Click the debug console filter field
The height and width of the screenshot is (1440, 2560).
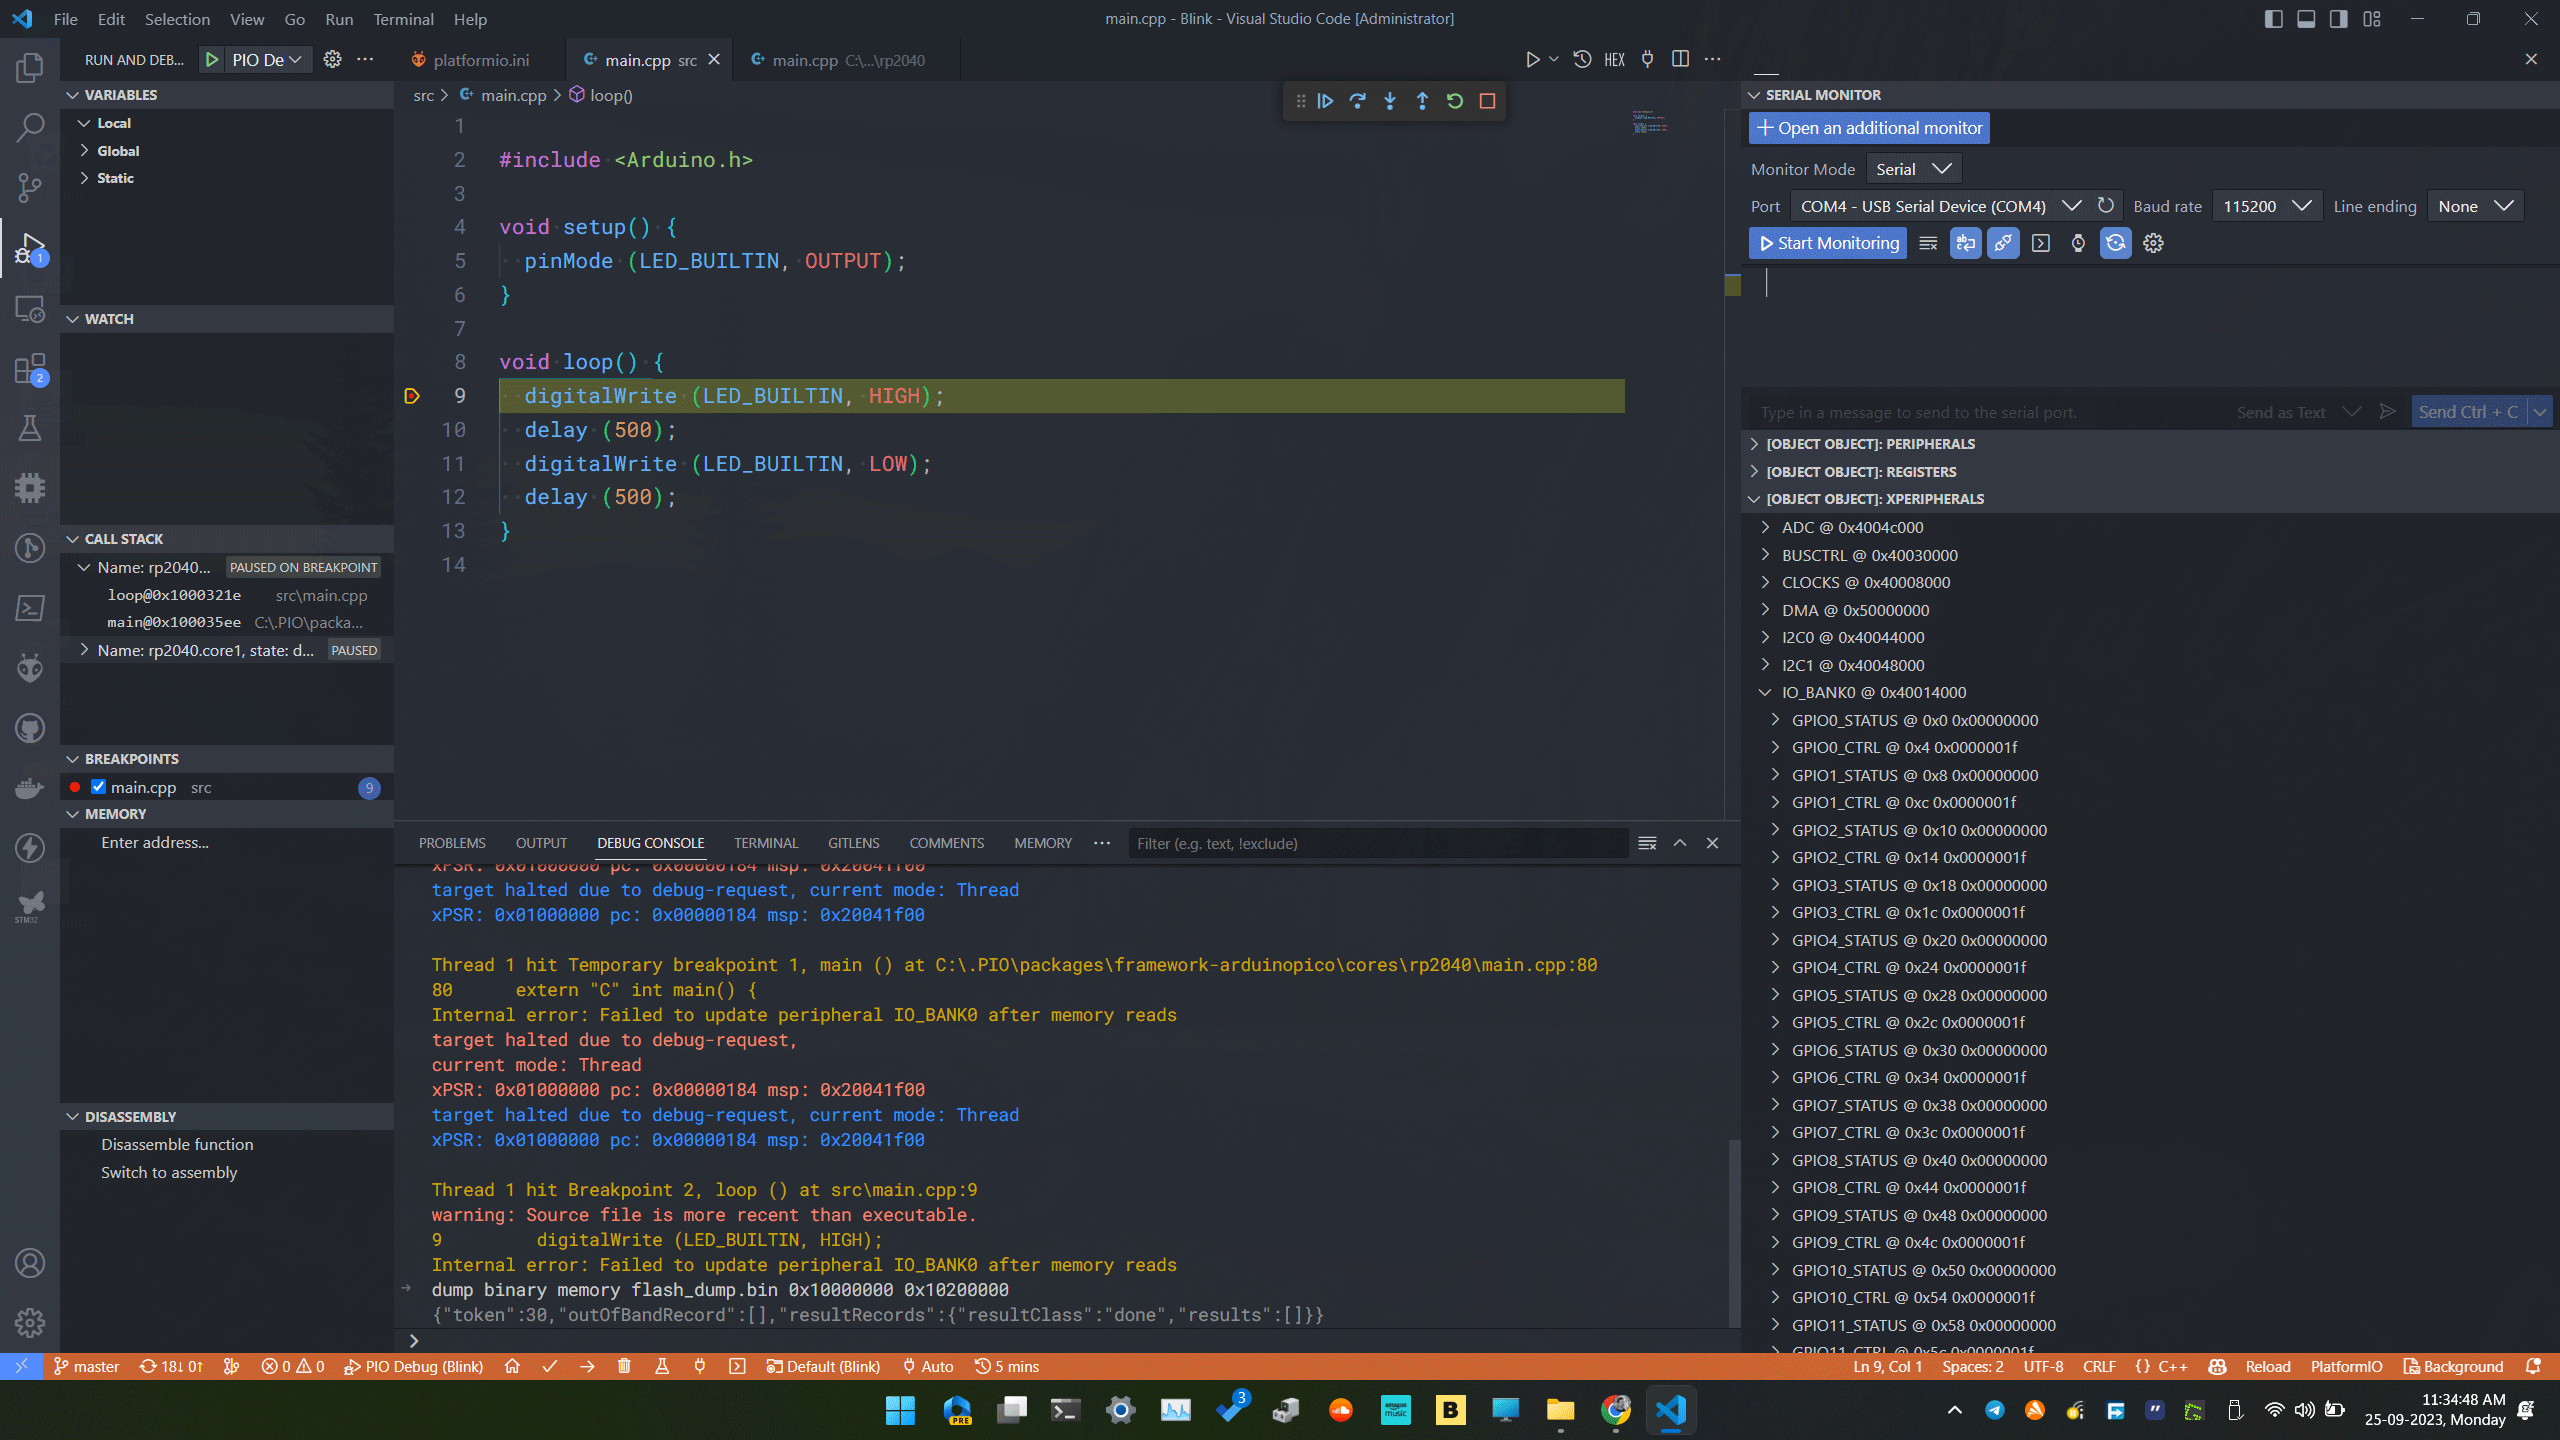click(x=1376, y=843)
